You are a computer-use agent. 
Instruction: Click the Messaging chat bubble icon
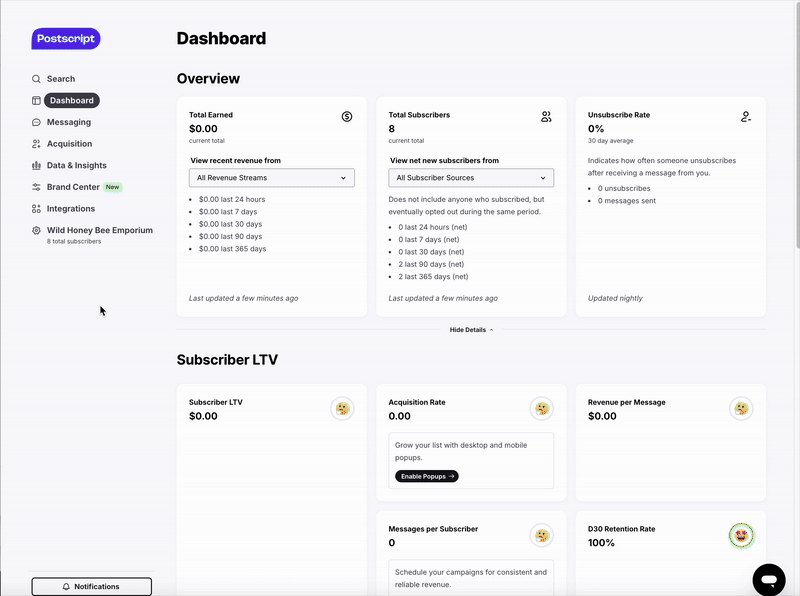tap(36, 122)
